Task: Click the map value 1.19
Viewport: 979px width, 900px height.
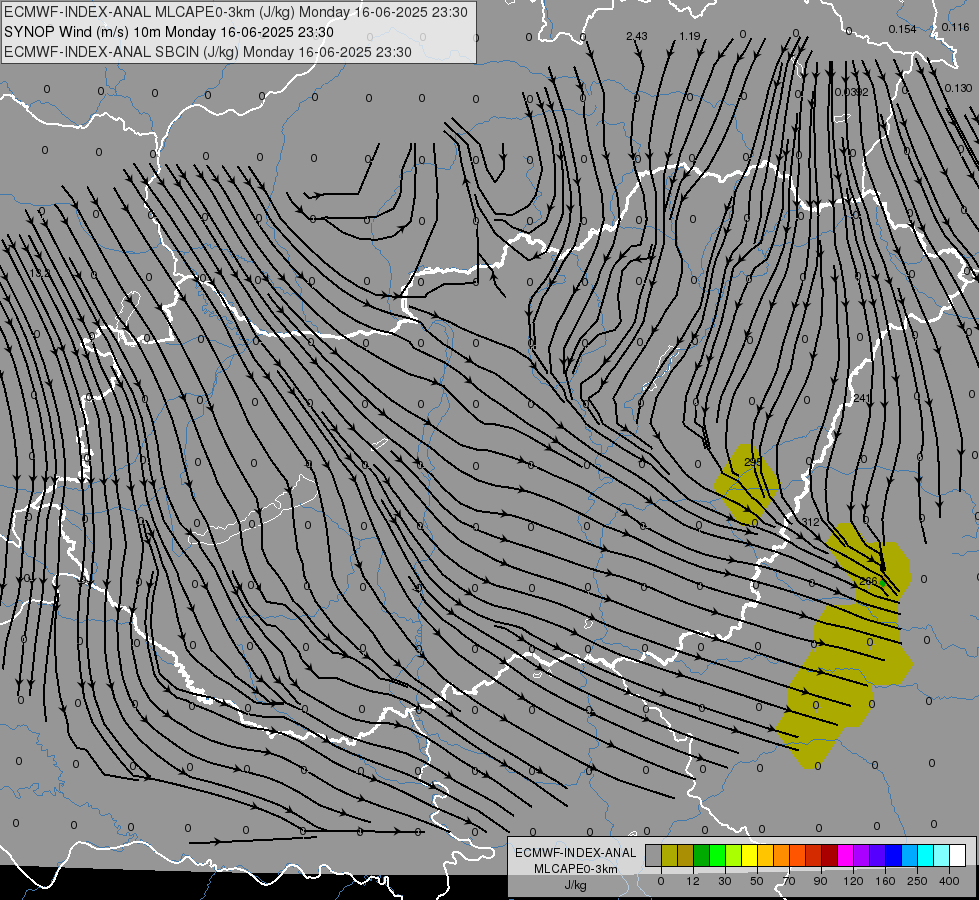Action: [690, 36]
